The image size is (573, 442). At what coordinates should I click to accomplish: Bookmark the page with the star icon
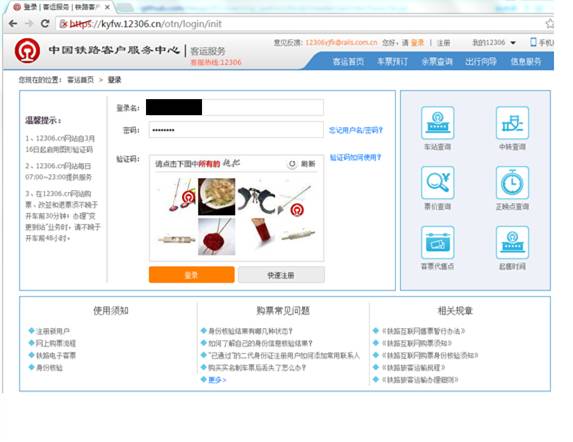(x=549, y=24)
